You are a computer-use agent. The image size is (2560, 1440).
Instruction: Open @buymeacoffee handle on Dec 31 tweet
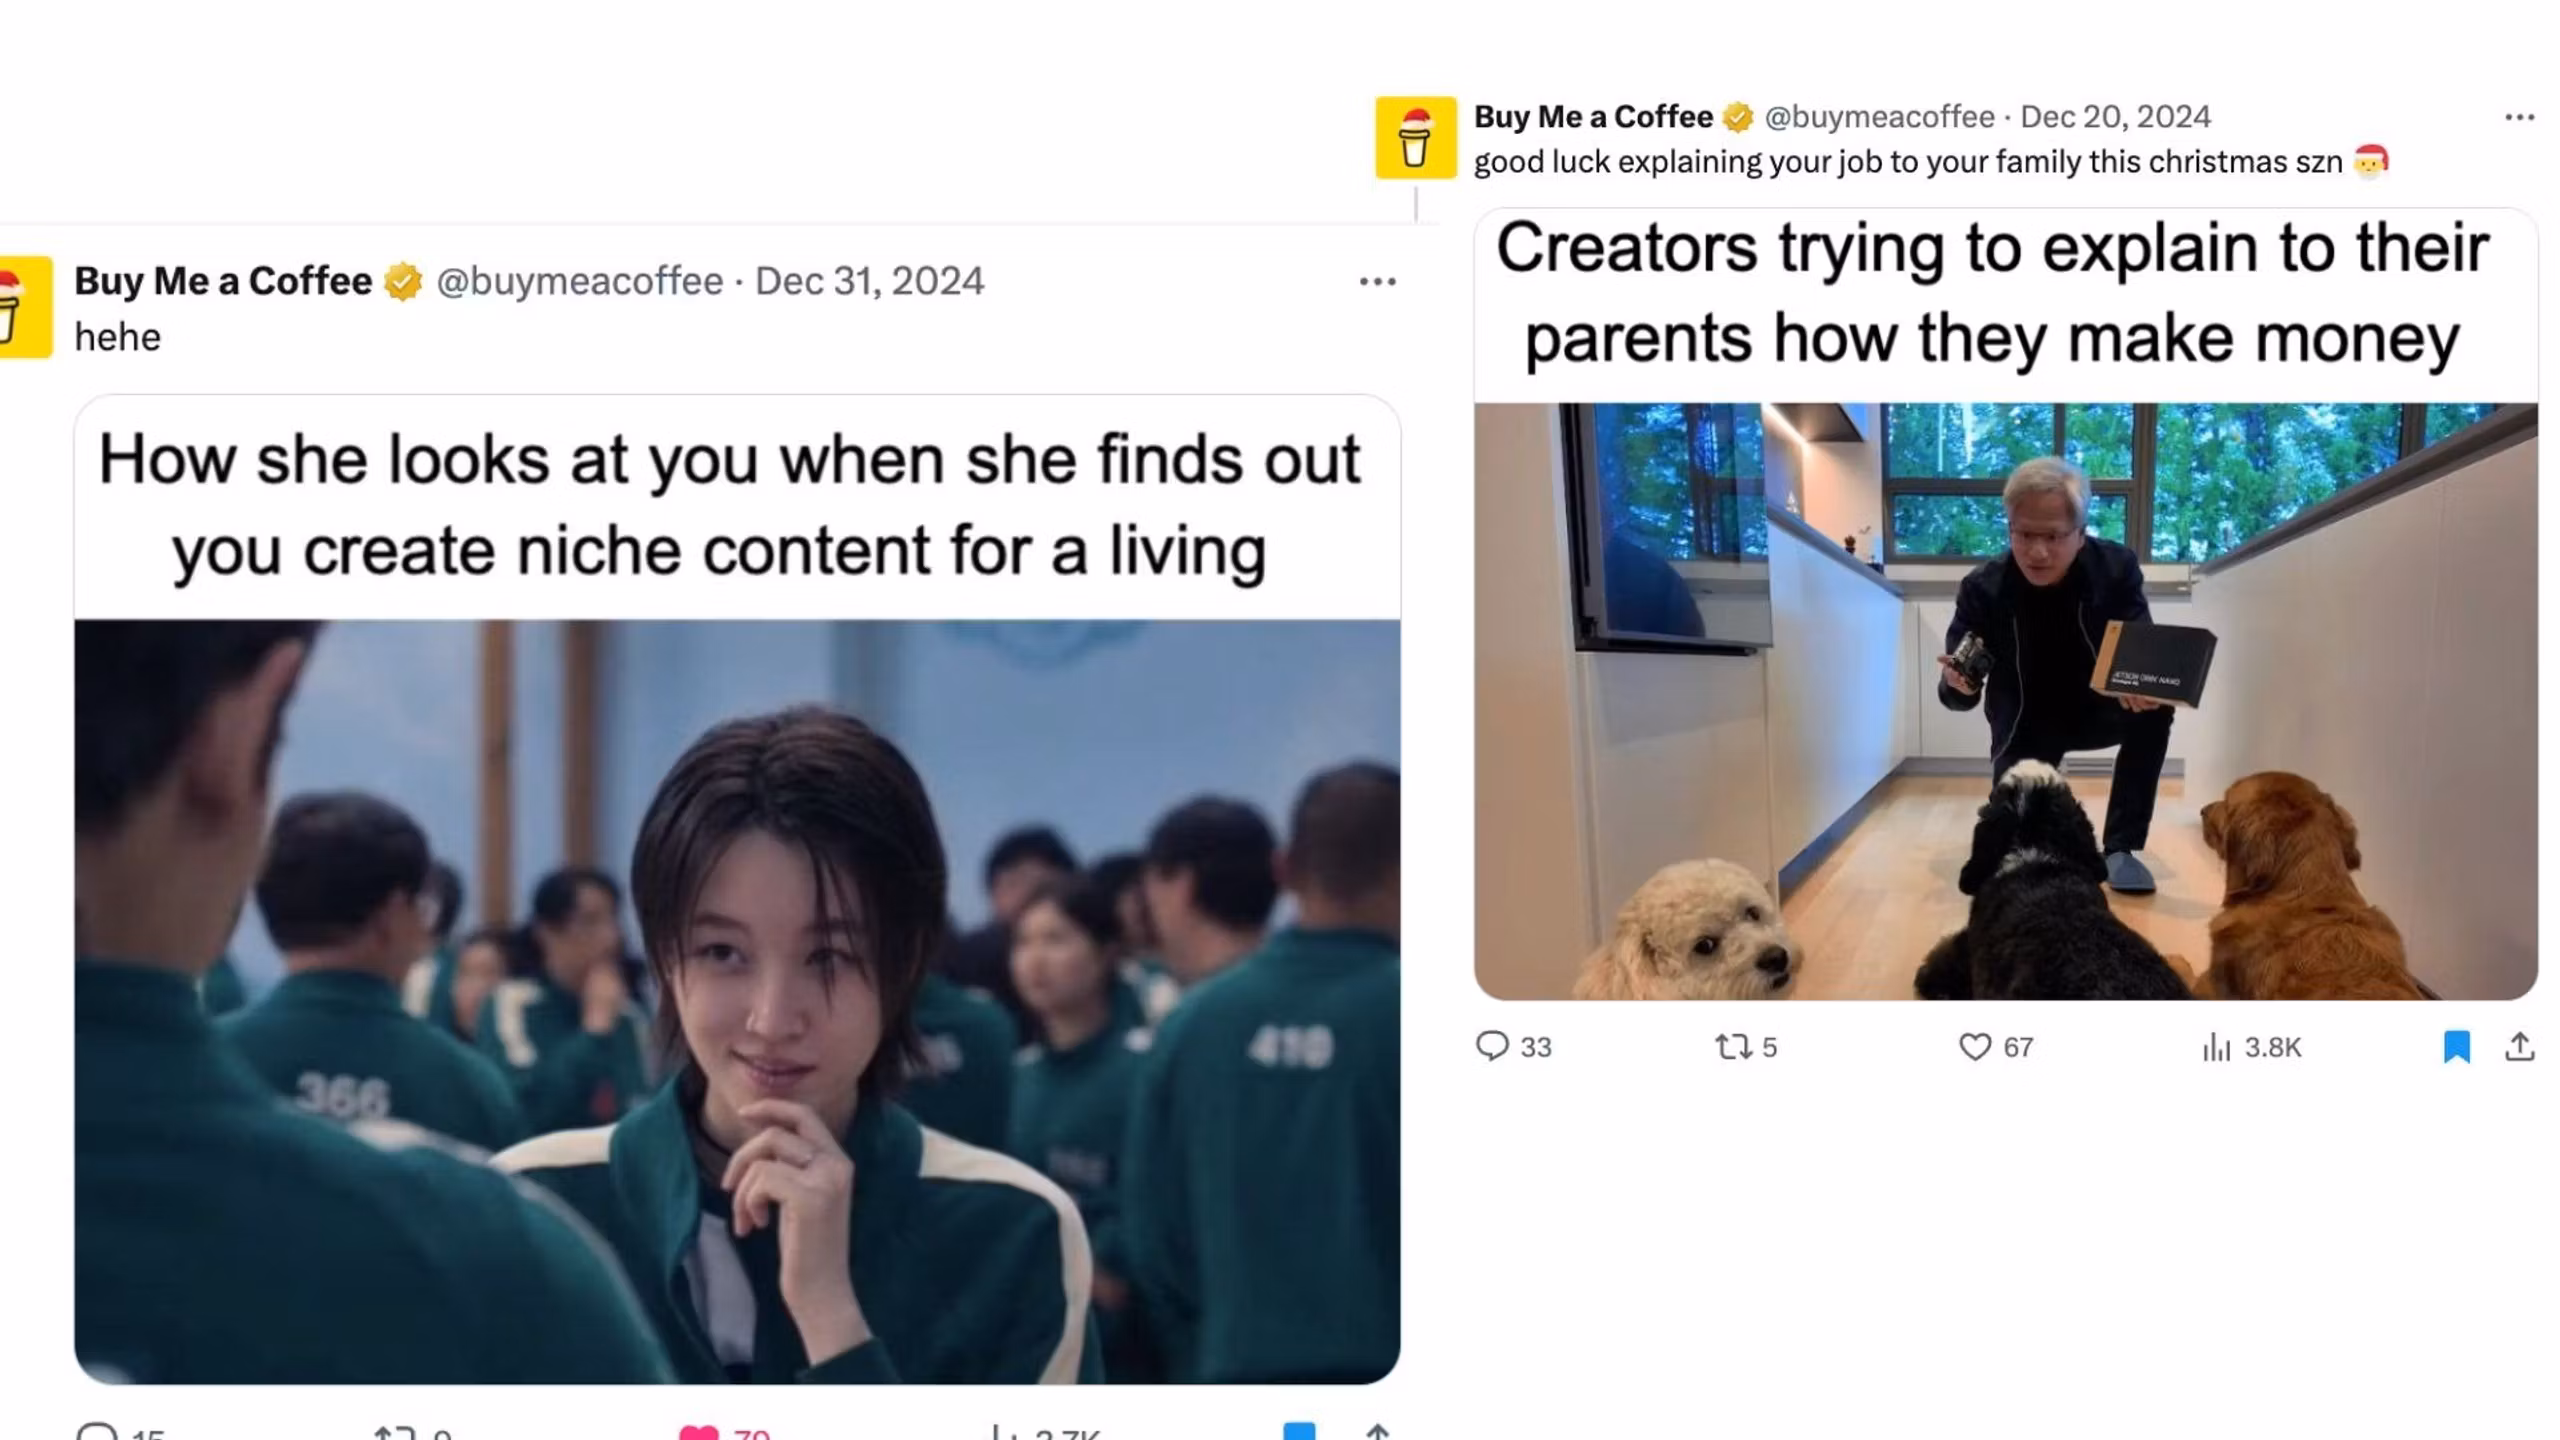tap(579, 281)
